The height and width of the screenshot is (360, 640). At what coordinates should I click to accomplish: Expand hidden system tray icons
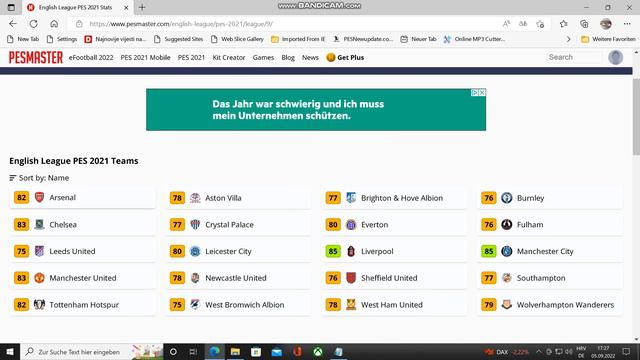(x=538, y=352)
